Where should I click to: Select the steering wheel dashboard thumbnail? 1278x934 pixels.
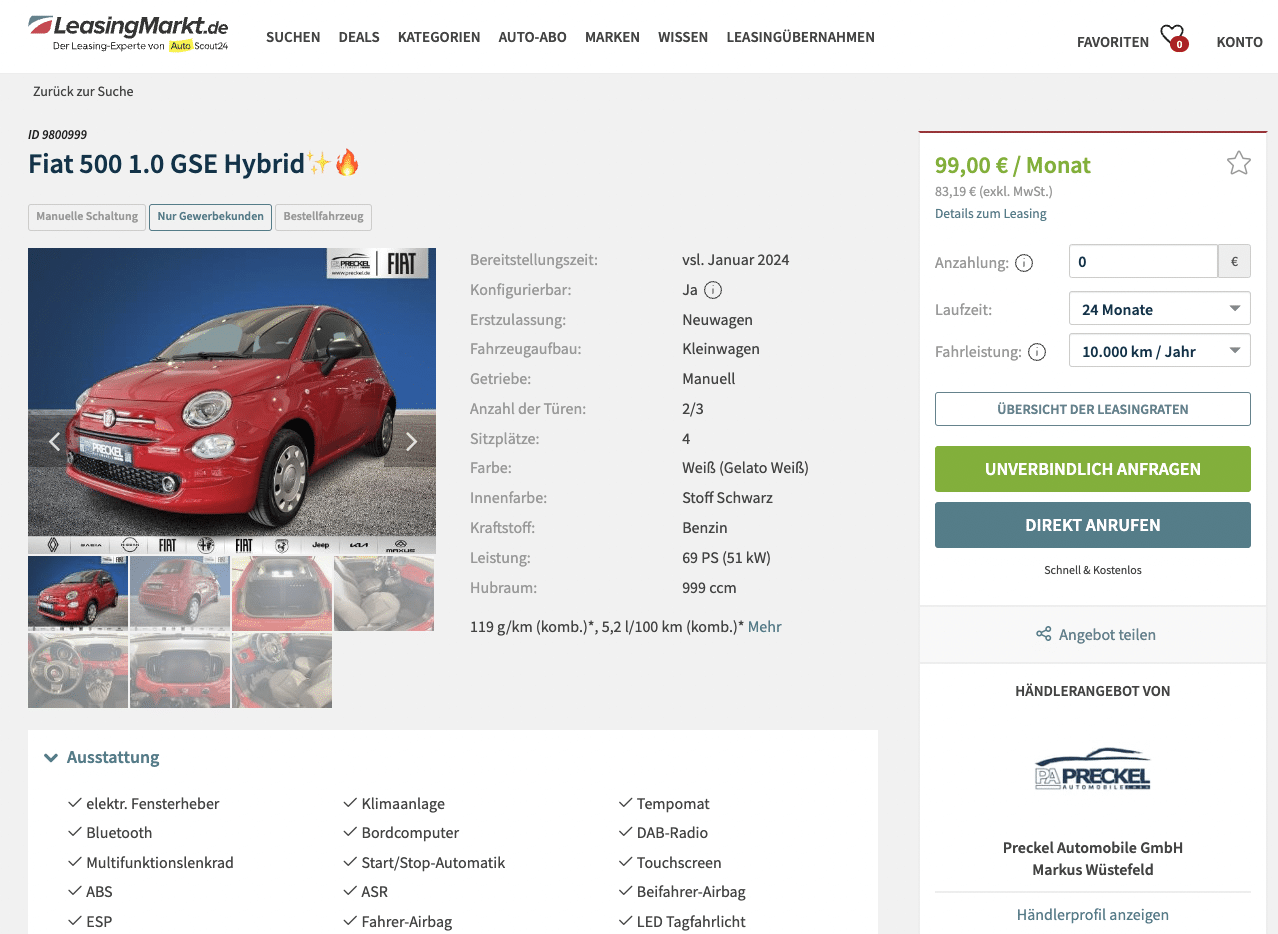tap(78, 670)
